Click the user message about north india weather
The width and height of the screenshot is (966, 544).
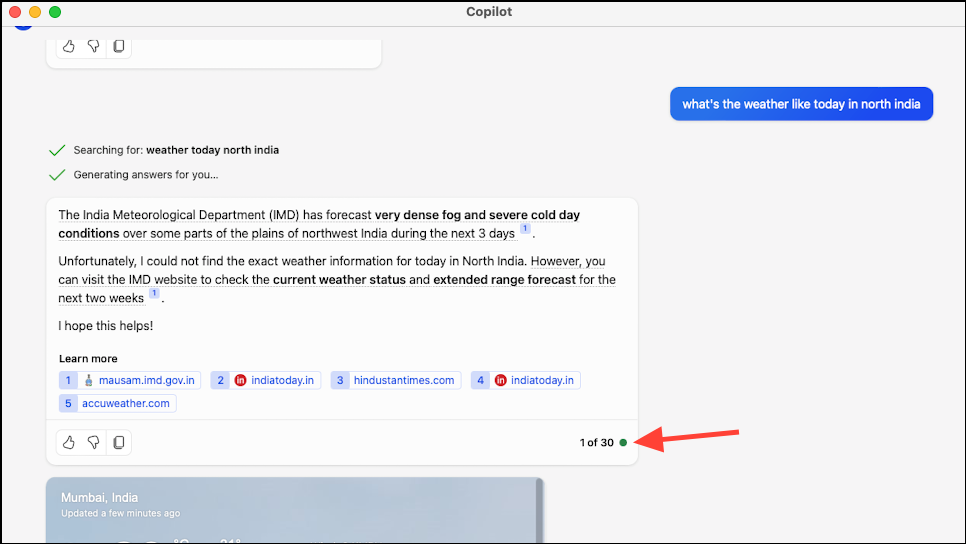[802, 104]
